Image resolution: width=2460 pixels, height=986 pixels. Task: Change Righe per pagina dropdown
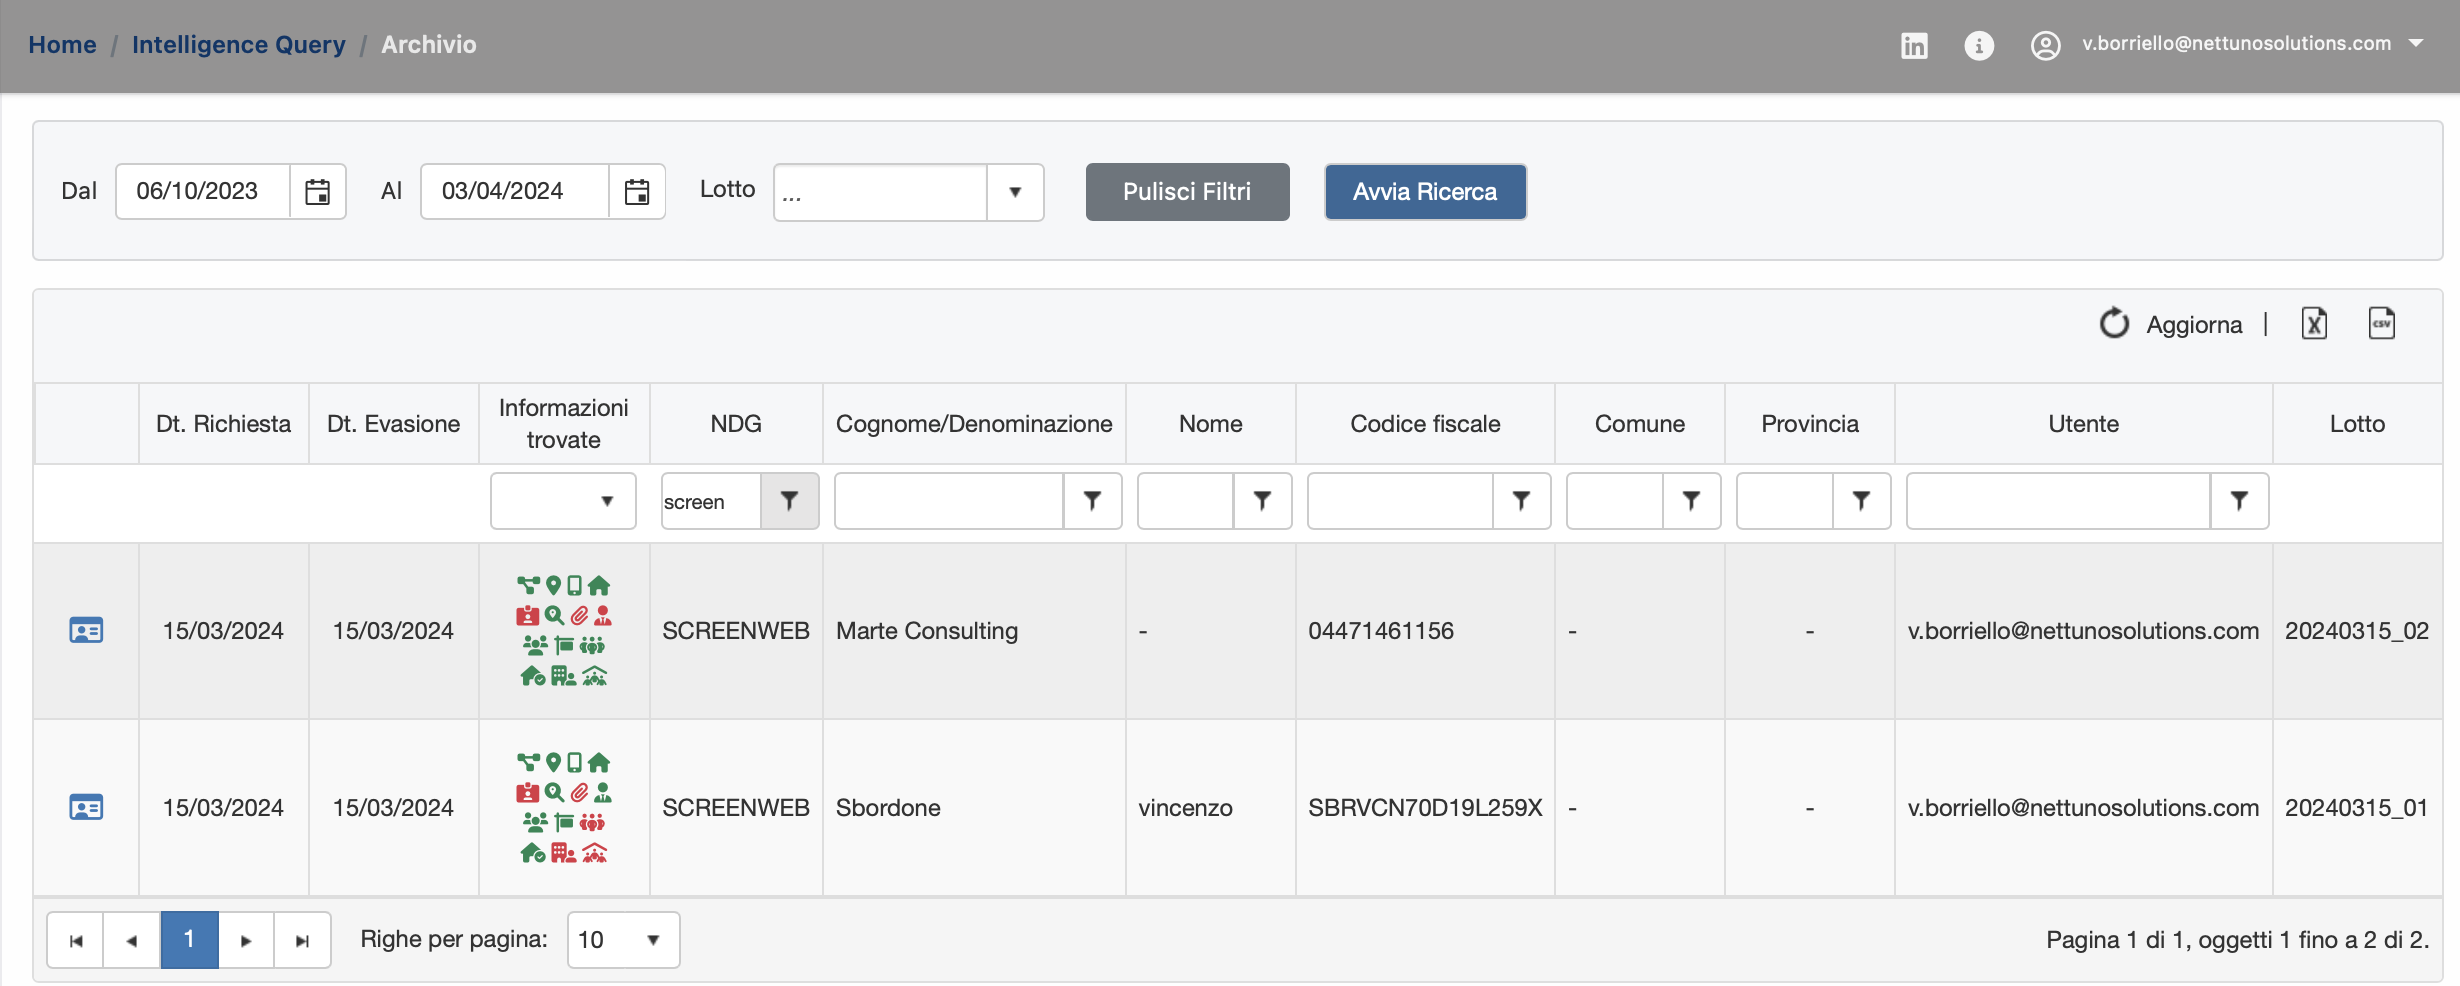click(x=622, y=940)
